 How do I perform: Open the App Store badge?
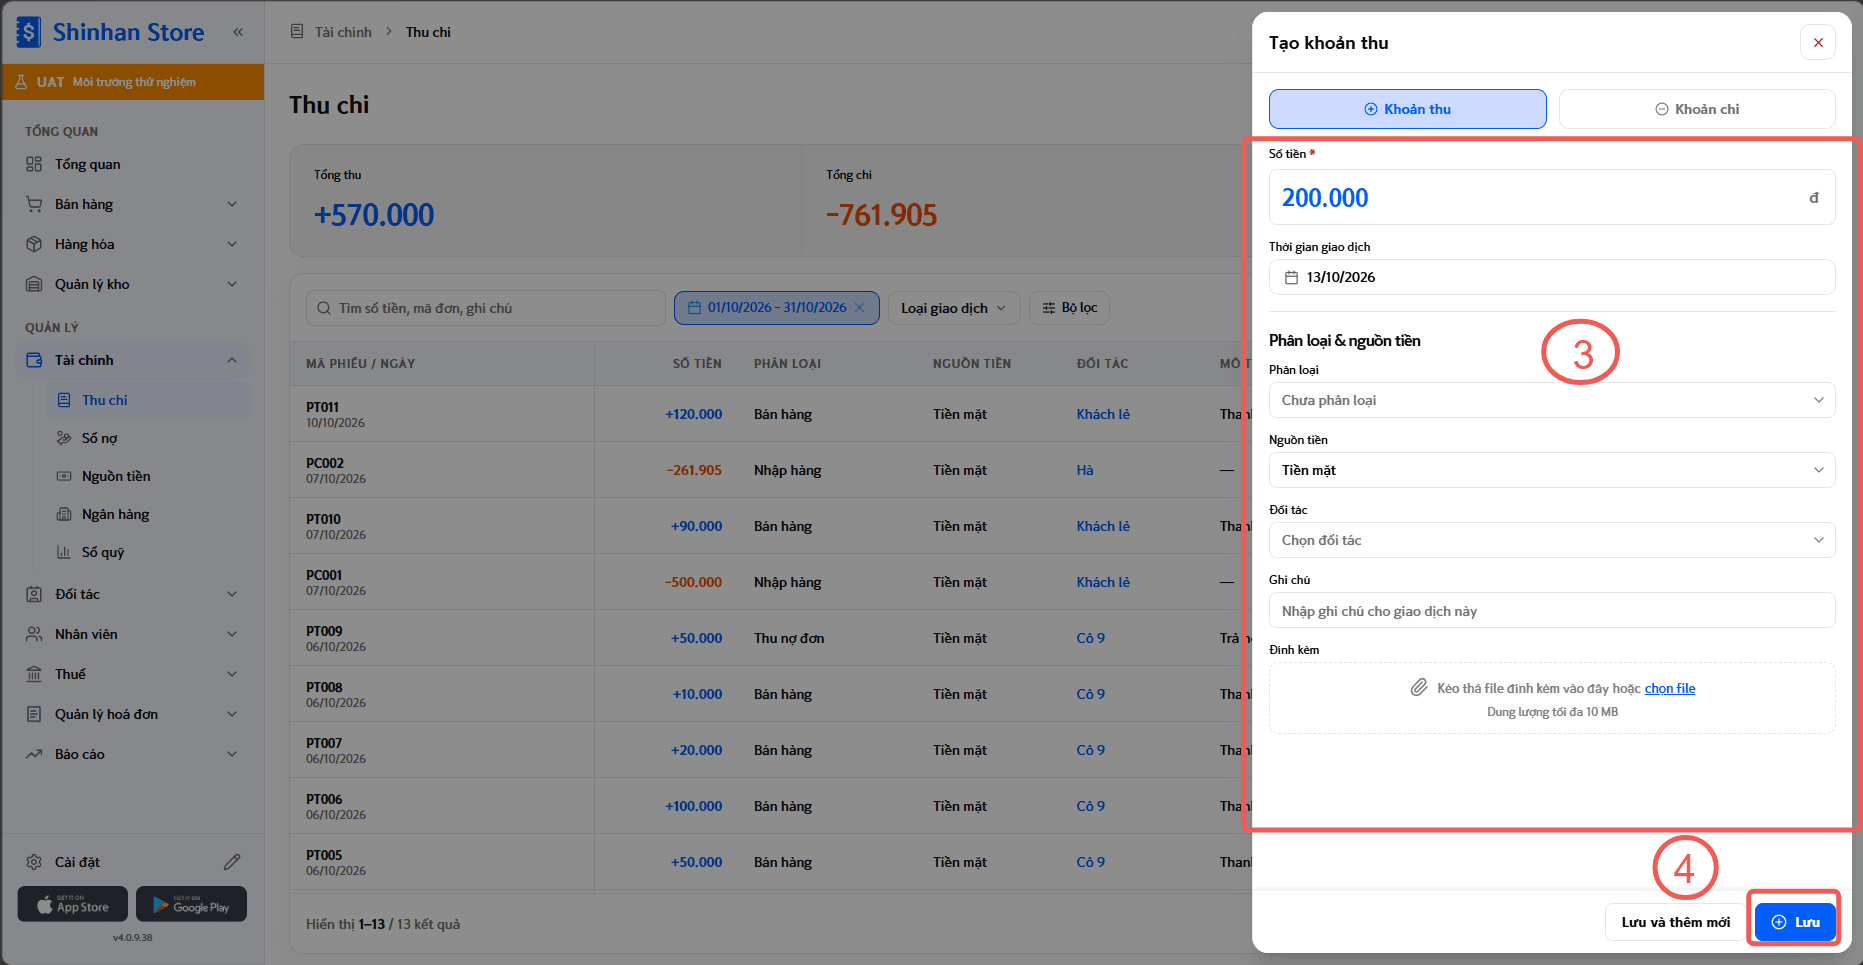pyautogui.click(x=72, y=904)
